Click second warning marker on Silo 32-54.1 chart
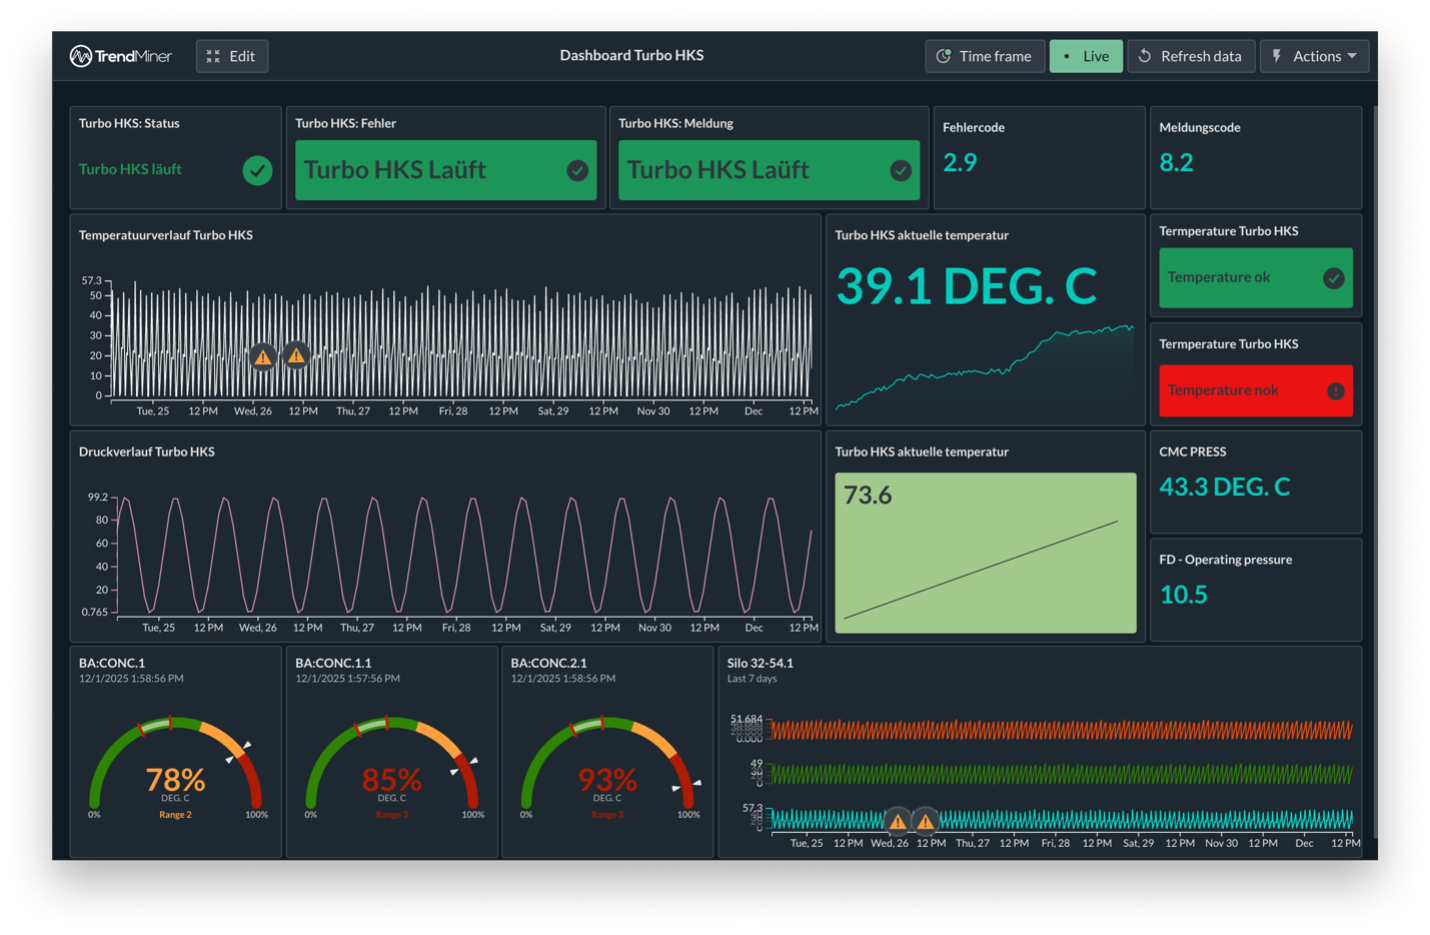The width and height of the screenshot is (1430, 935). tap(926, 822)
